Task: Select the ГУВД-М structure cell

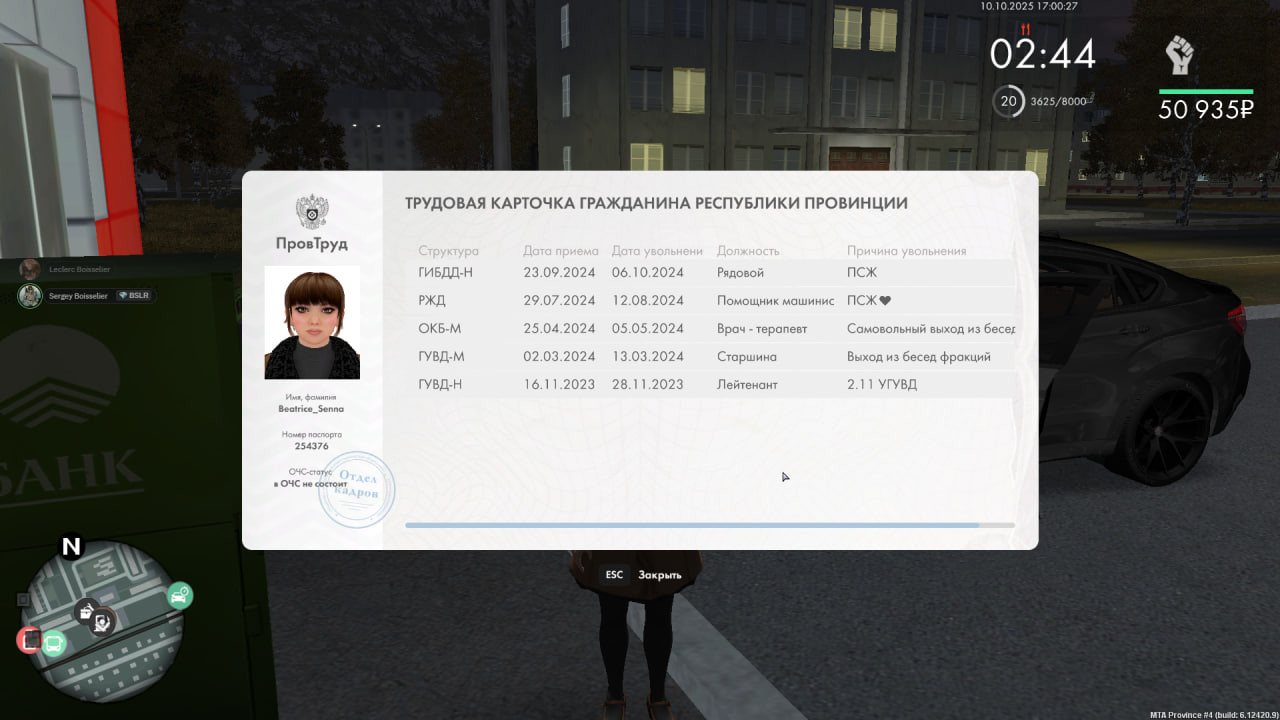Action: [x=442, y=356]
